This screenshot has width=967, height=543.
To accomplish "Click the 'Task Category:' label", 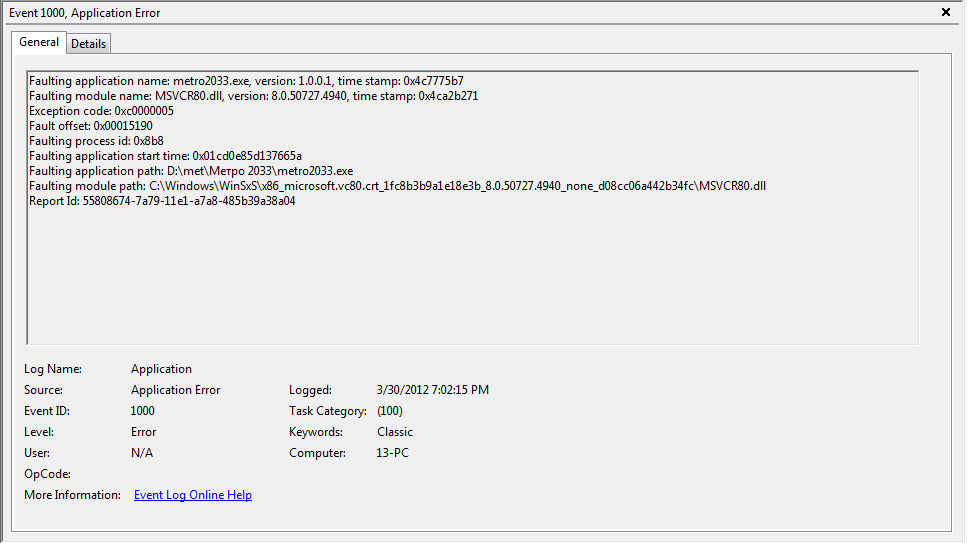I will [x=327, y=411].
